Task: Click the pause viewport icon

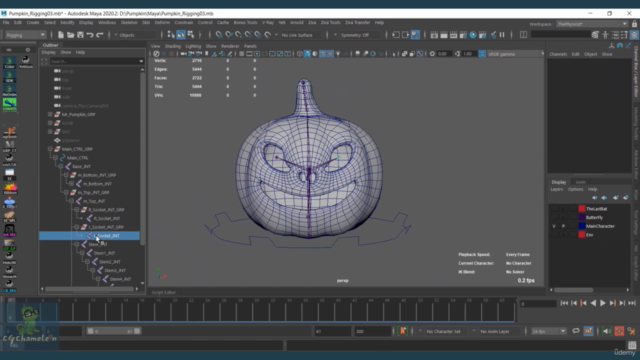Action: (x=502, y=35)
